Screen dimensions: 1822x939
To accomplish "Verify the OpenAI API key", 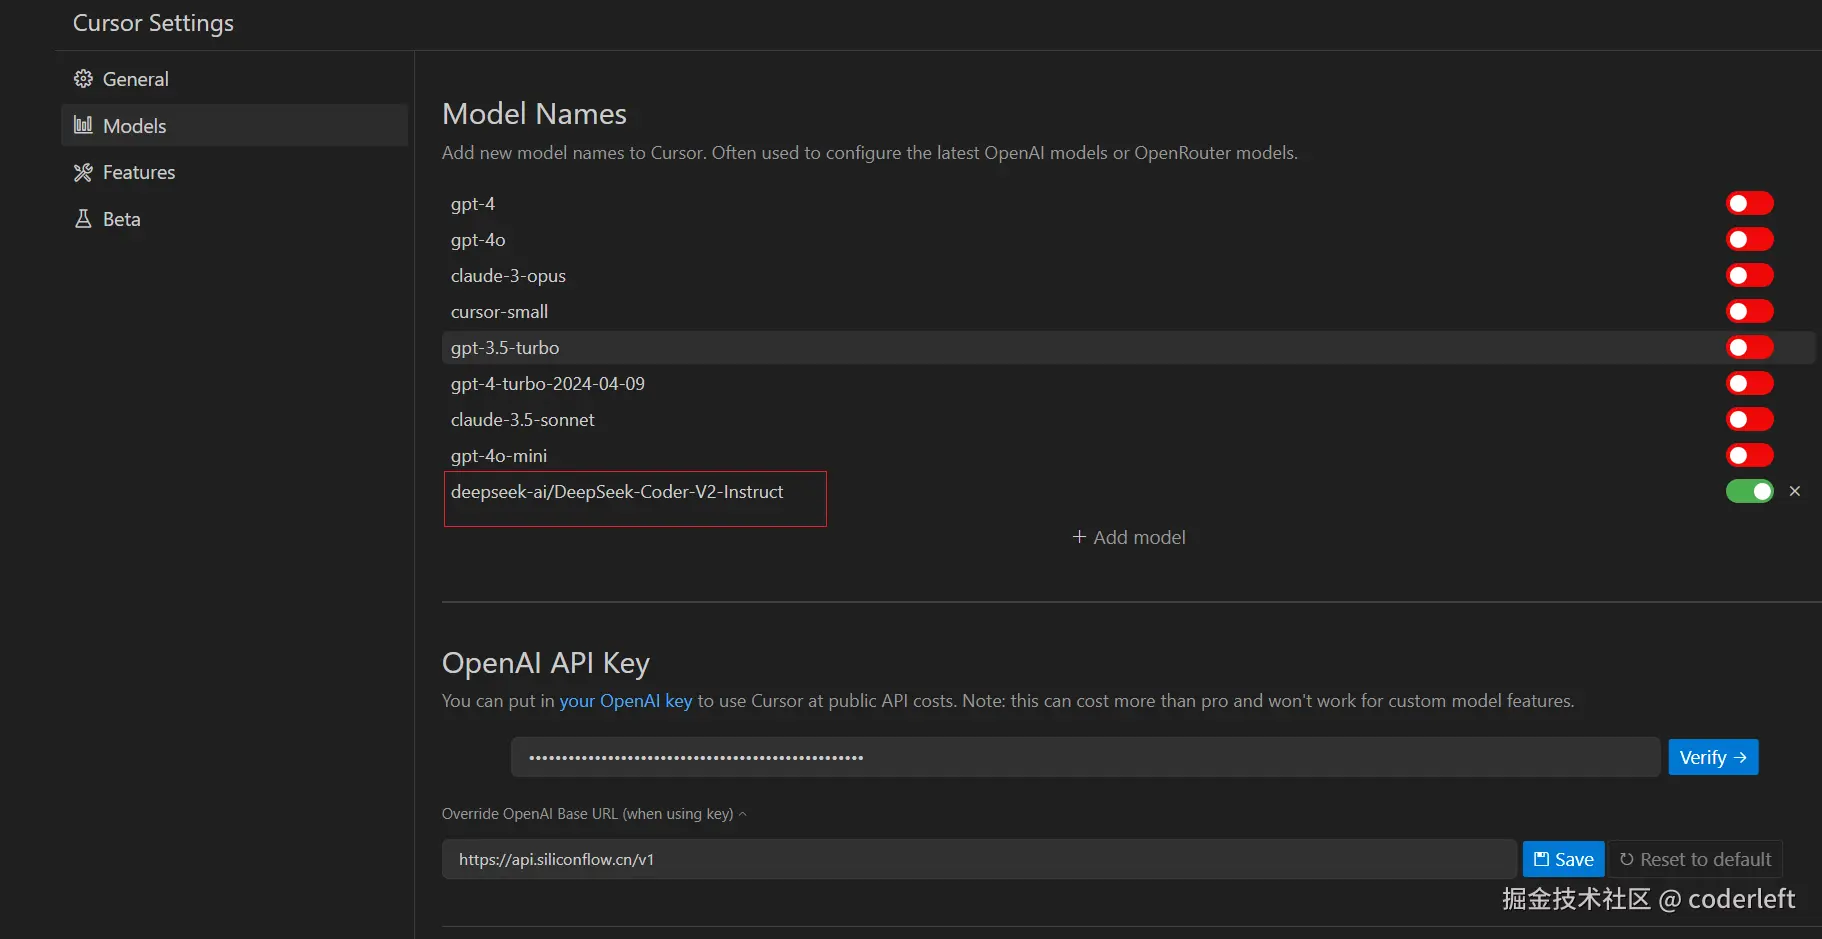I will tap(1712, 757).
